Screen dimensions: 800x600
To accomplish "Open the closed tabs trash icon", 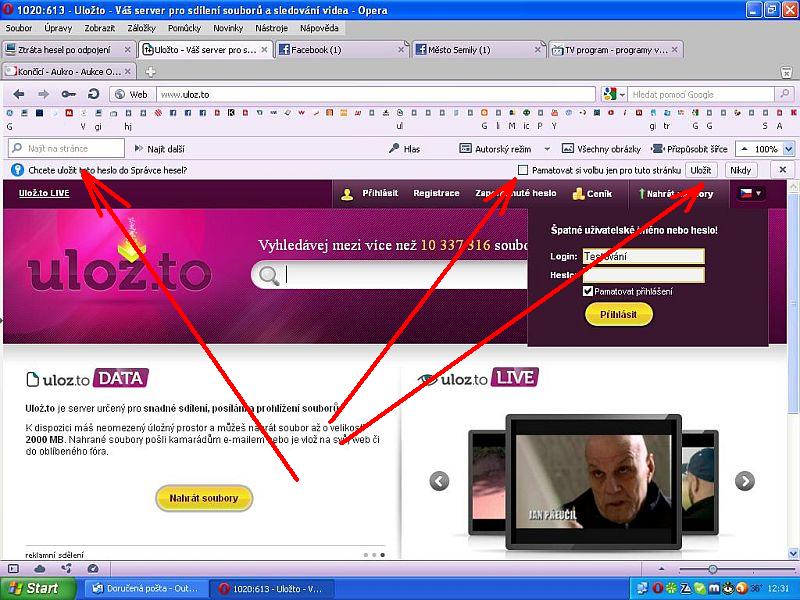I will [x=787, y=72].
